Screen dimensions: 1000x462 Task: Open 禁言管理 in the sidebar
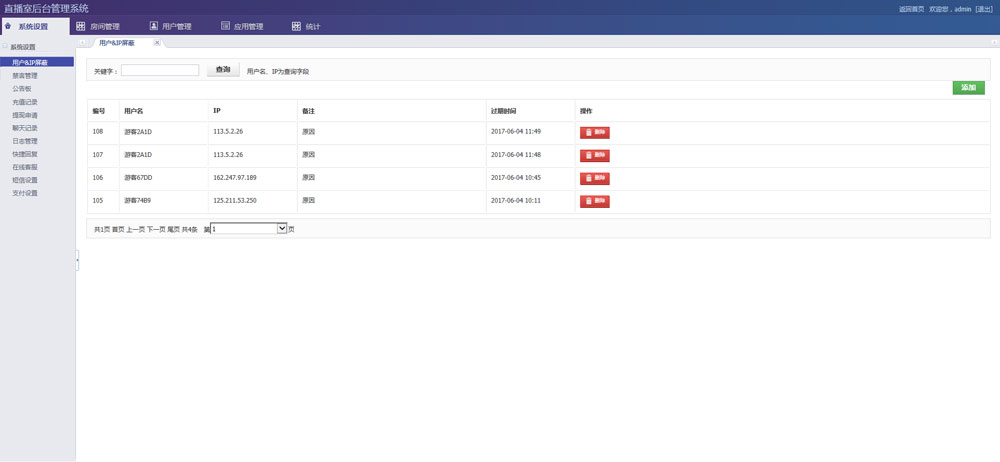coord(25,75)
